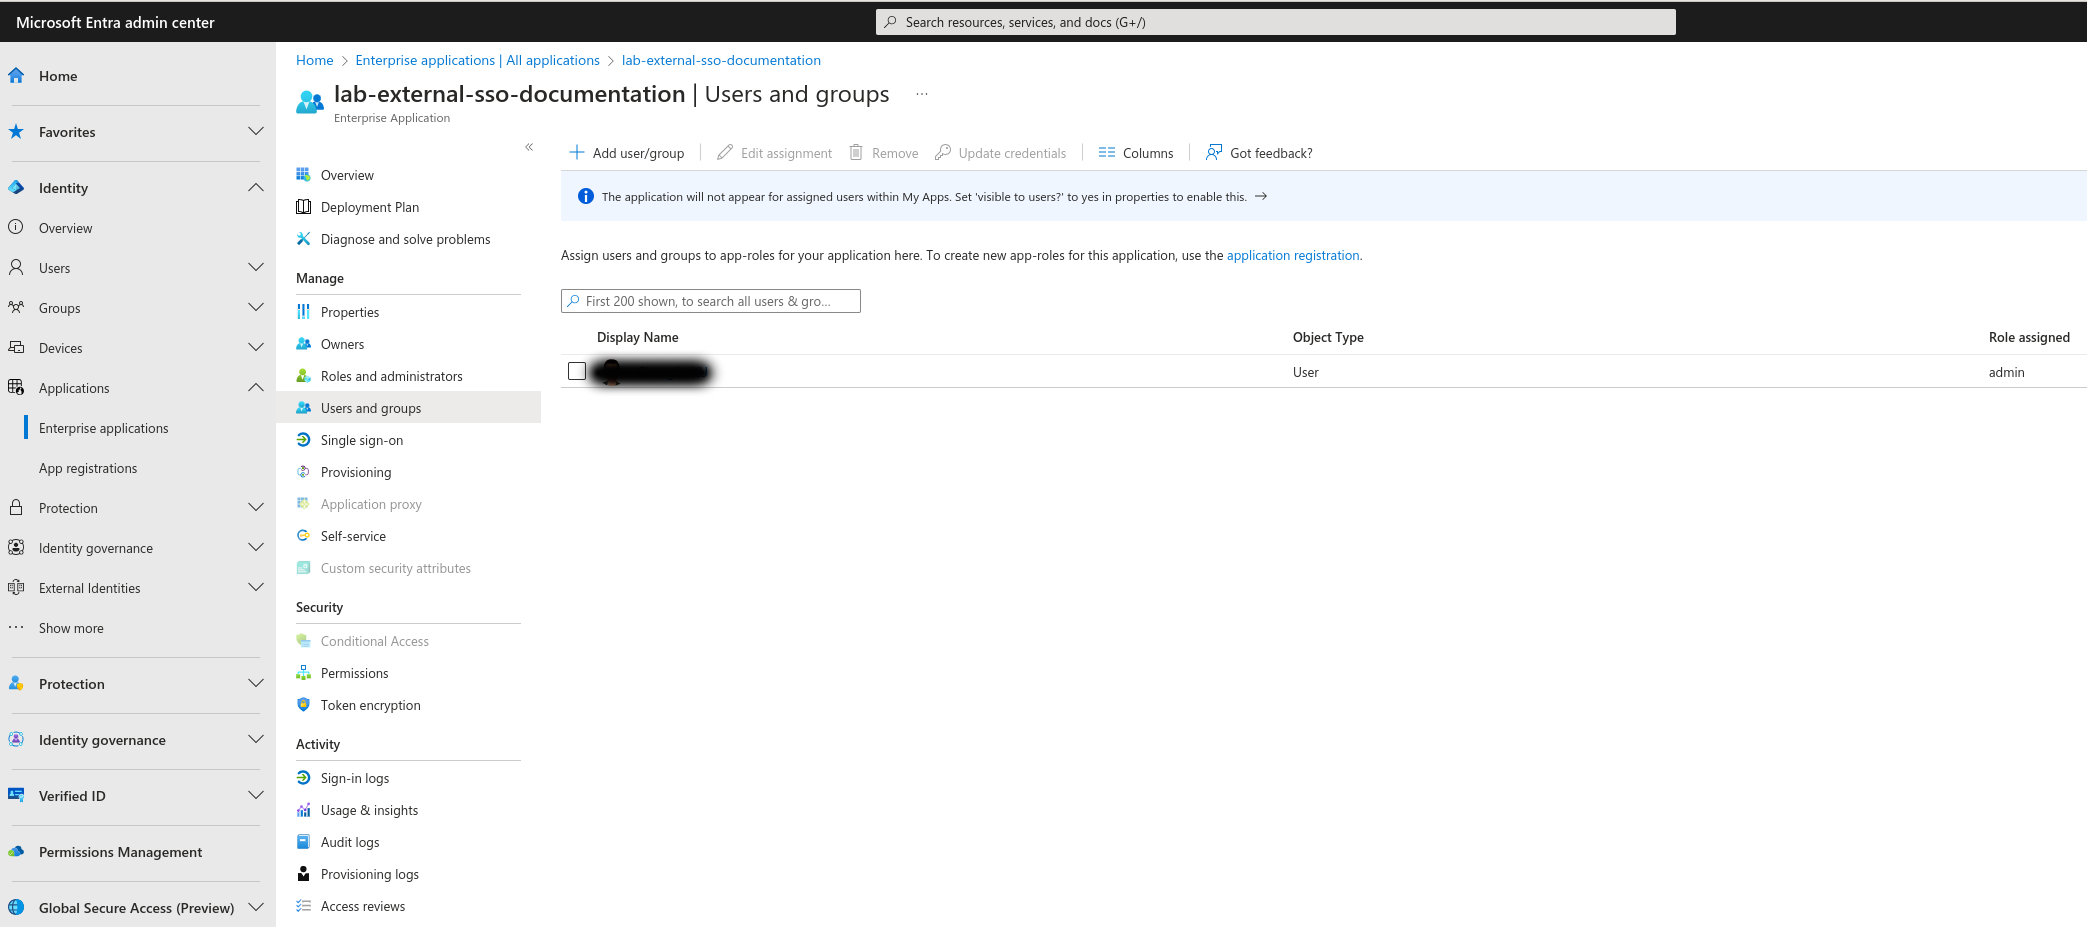The width and height of the screenshot is (2087, 927).
Task: Click Enterprise applications | All applications breadcrumb
Action: 477,60
